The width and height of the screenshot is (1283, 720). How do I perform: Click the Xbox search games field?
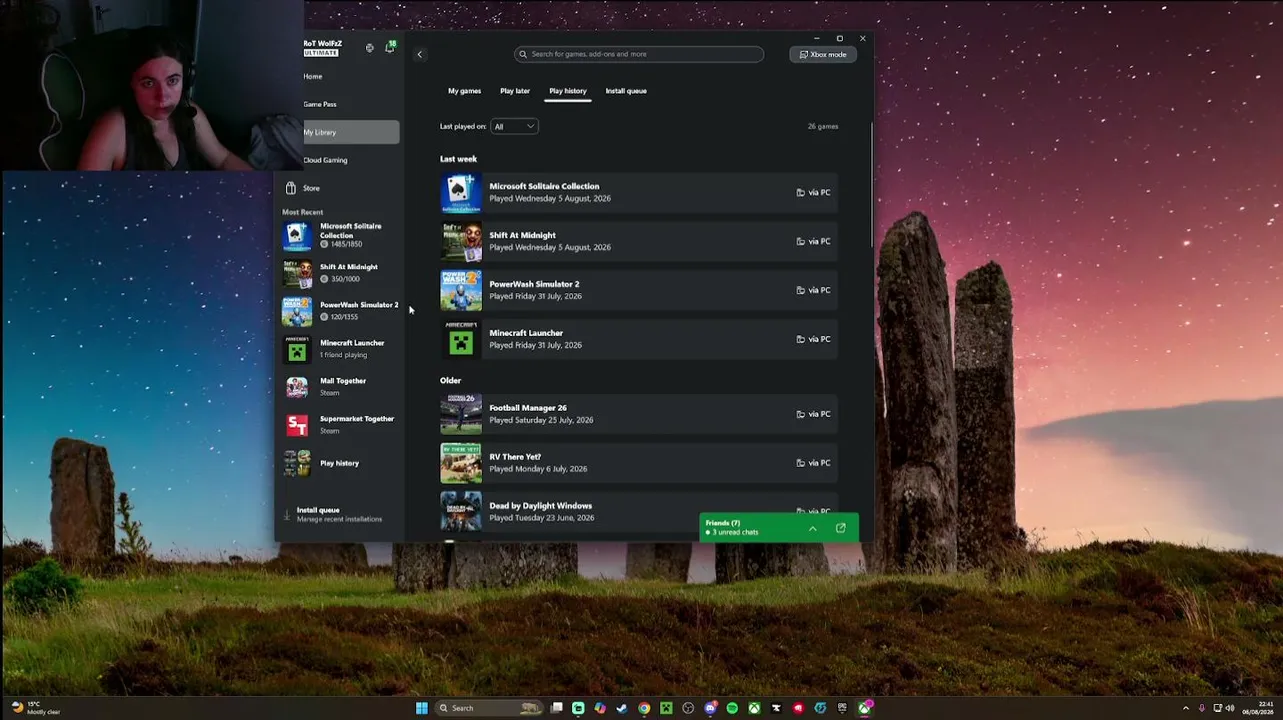pos(639,54)
